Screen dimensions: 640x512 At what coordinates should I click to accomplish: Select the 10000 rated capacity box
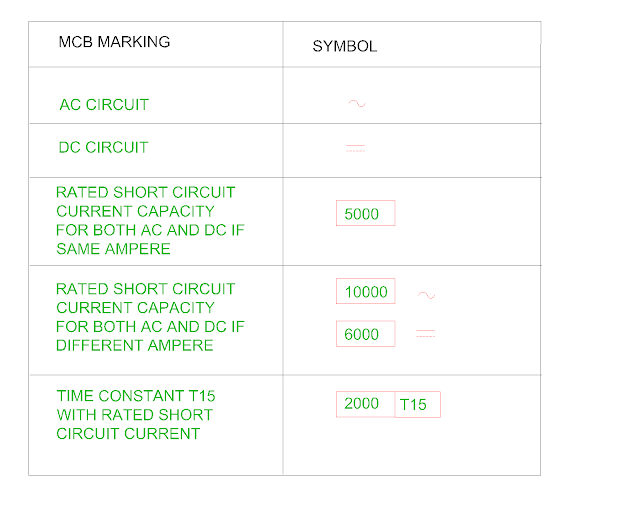(x=366, y=291)
